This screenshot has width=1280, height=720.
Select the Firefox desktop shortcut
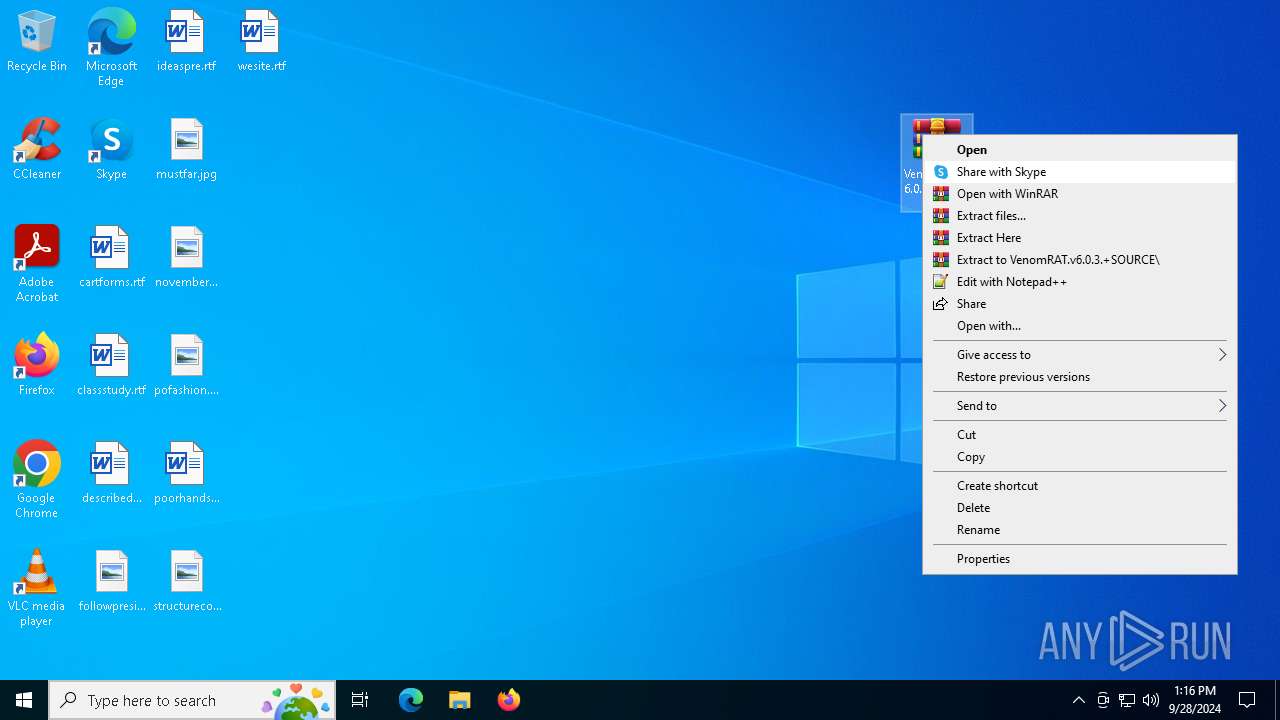[37, 365]
